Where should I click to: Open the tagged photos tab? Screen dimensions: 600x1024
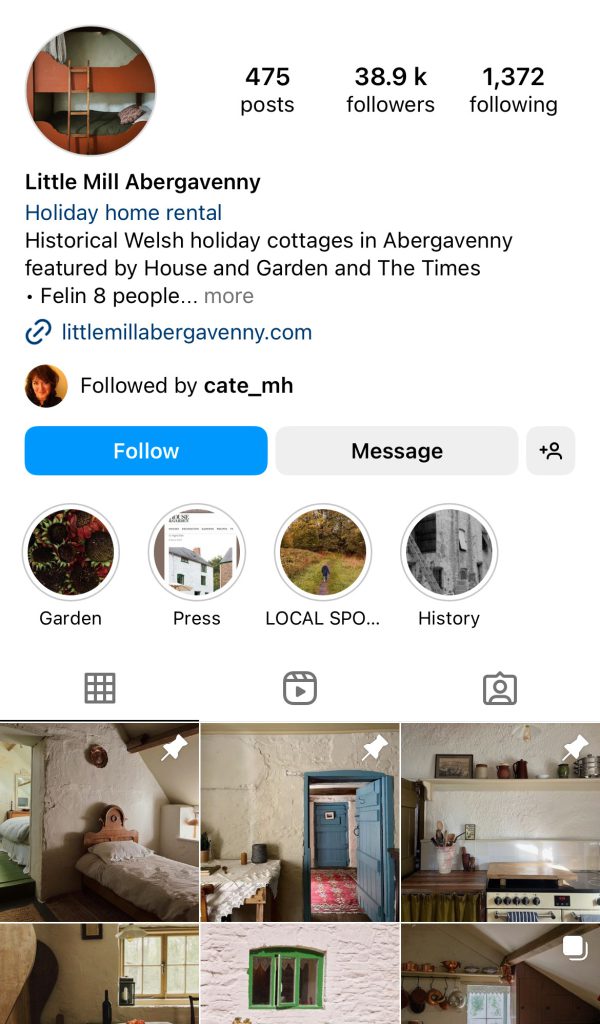pyautogui.click(x=499, y=688)
